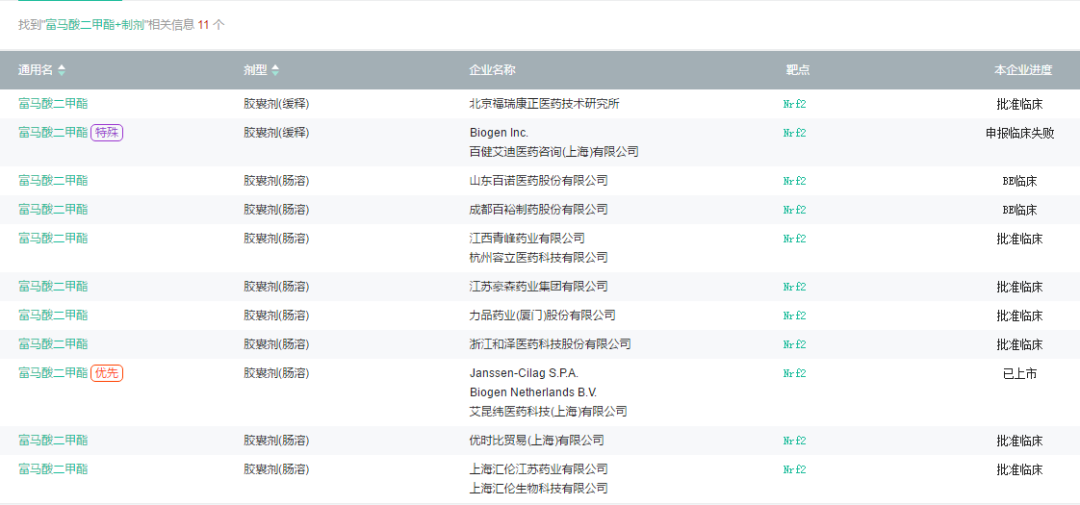Image resolution: width=1080 pixels, height=505 pixels.
Task: Click the 靶点 column header
Action: click(797, 70)
